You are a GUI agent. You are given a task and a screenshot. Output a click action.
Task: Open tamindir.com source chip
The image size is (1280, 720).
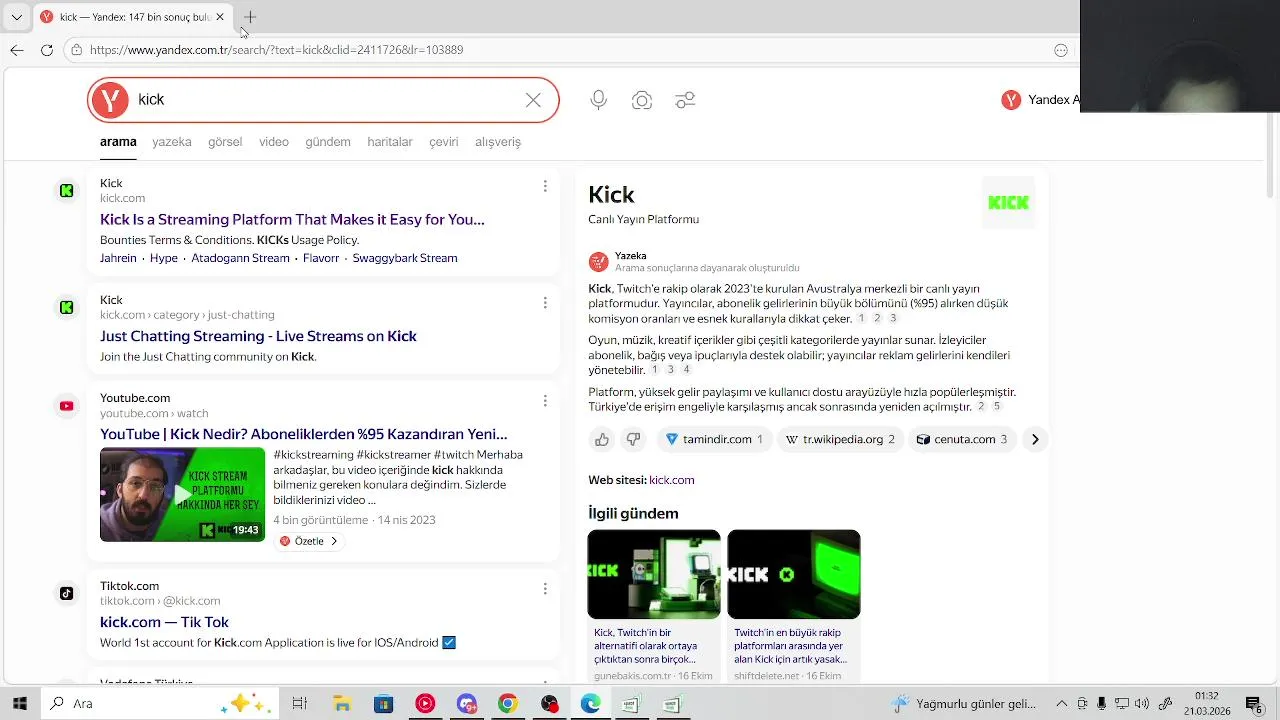714,439
